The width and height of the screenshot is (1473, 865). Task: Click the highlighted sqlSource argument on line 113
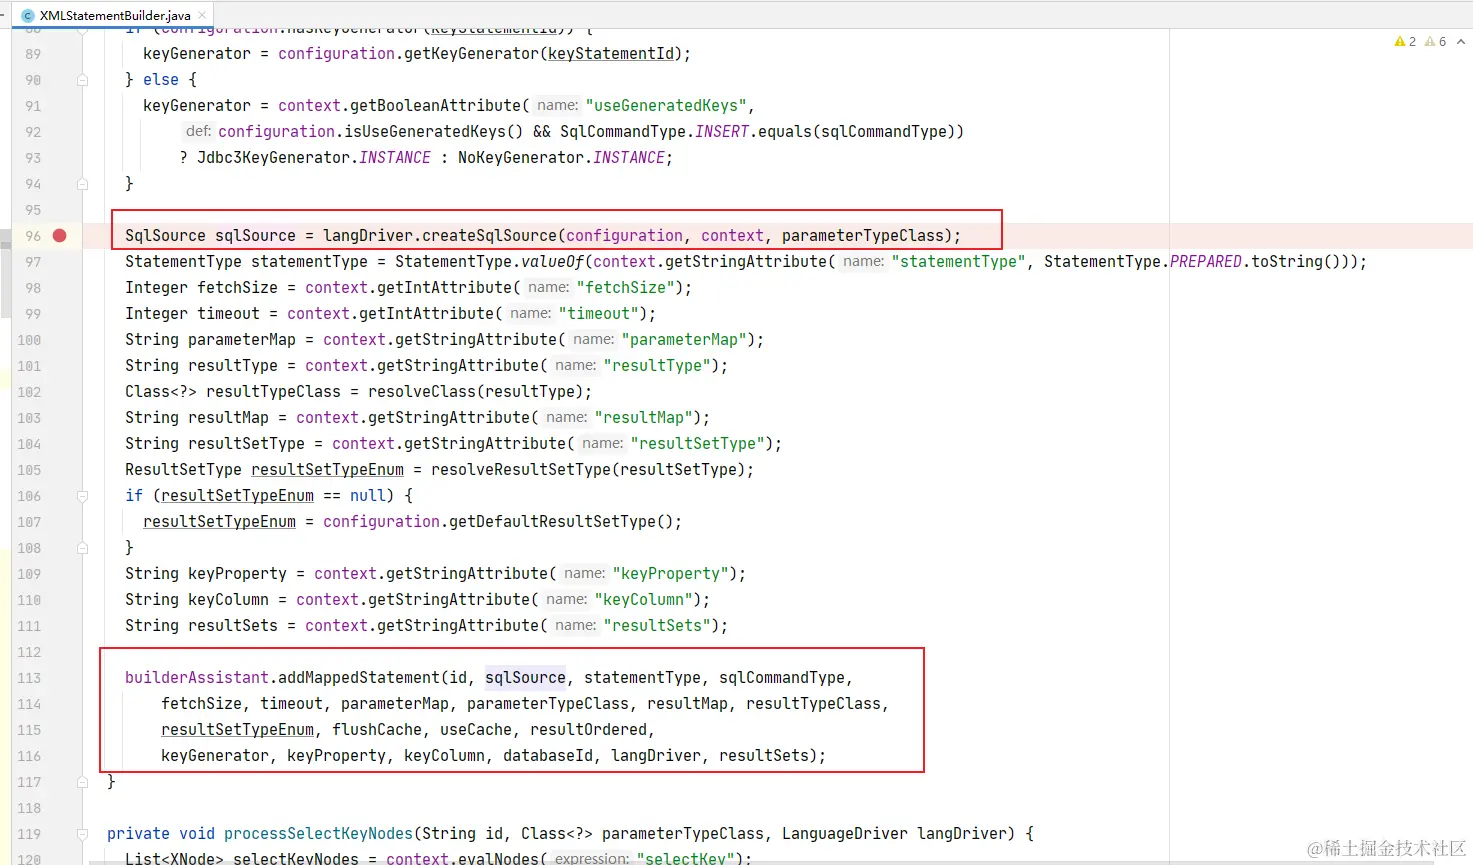pos(525,678)
